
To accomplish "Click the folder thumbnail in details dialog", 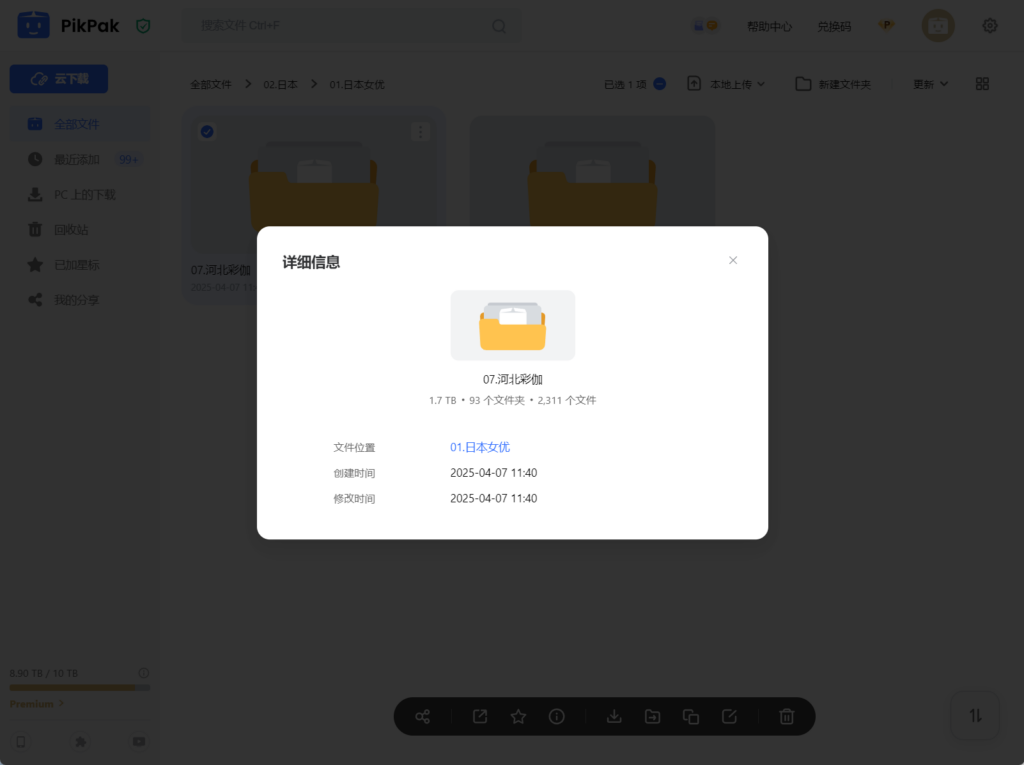I will point(513,325).
